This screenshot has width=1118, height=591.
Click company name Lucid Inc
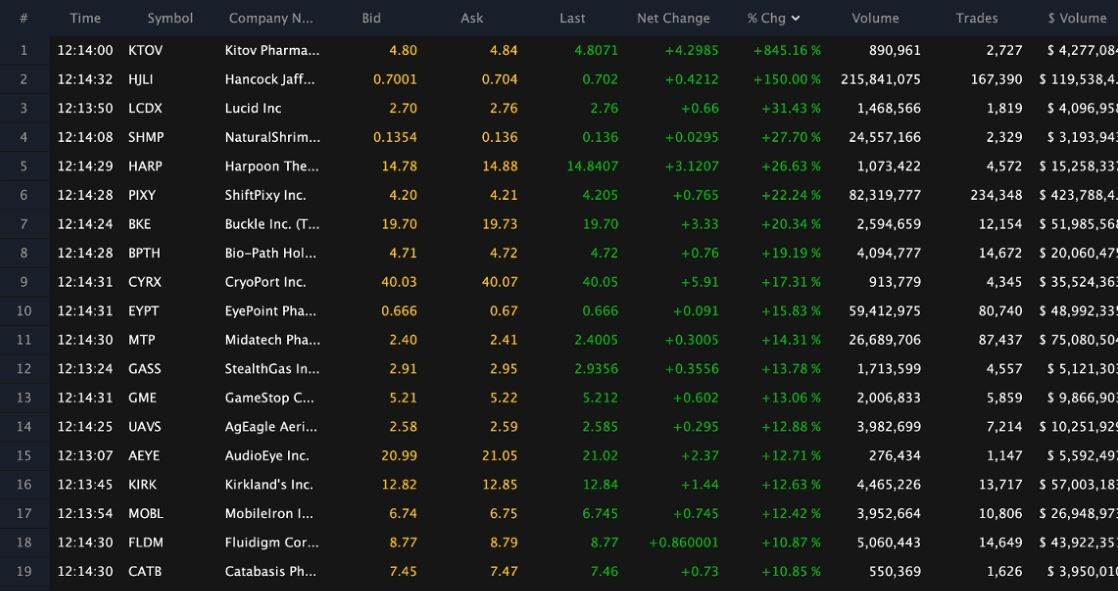click(253, 108)
